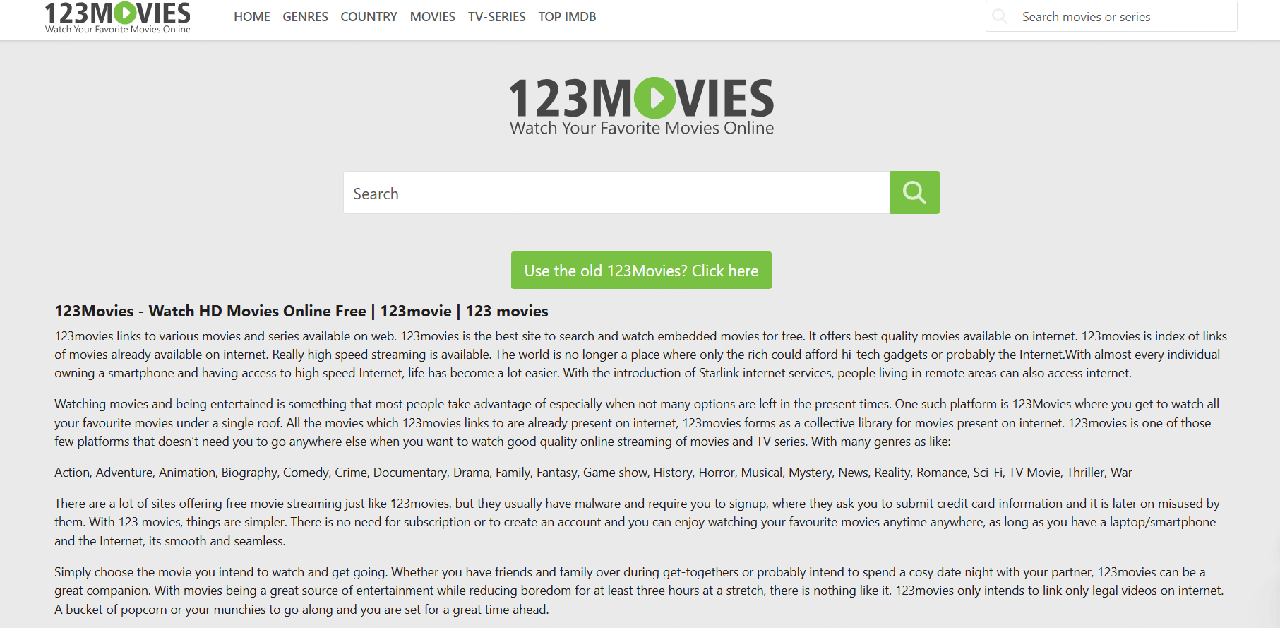Click the 'Watch Your Favorite Movies Online' center tagline

pyautogui.click(x=641, y=128)
